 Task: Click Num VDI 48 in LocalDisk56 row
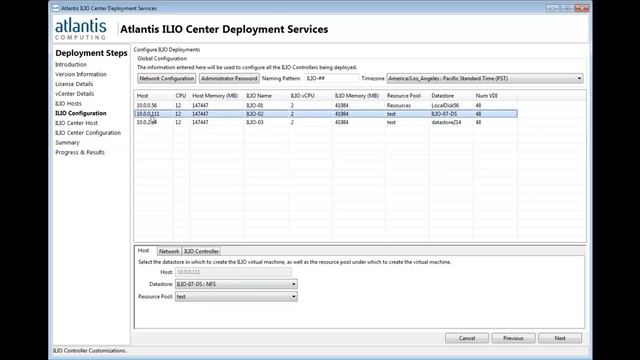(478, 106)
